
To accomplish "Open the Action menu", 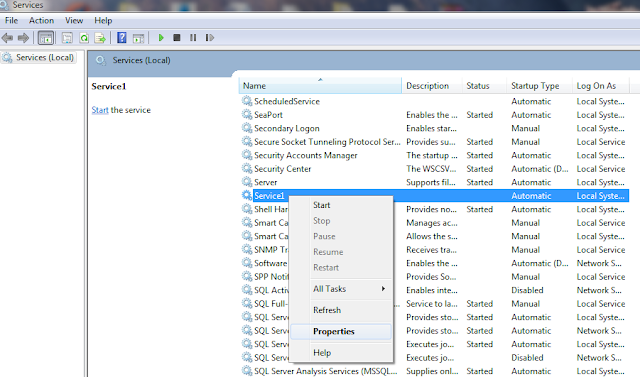I will coord(41,20).
